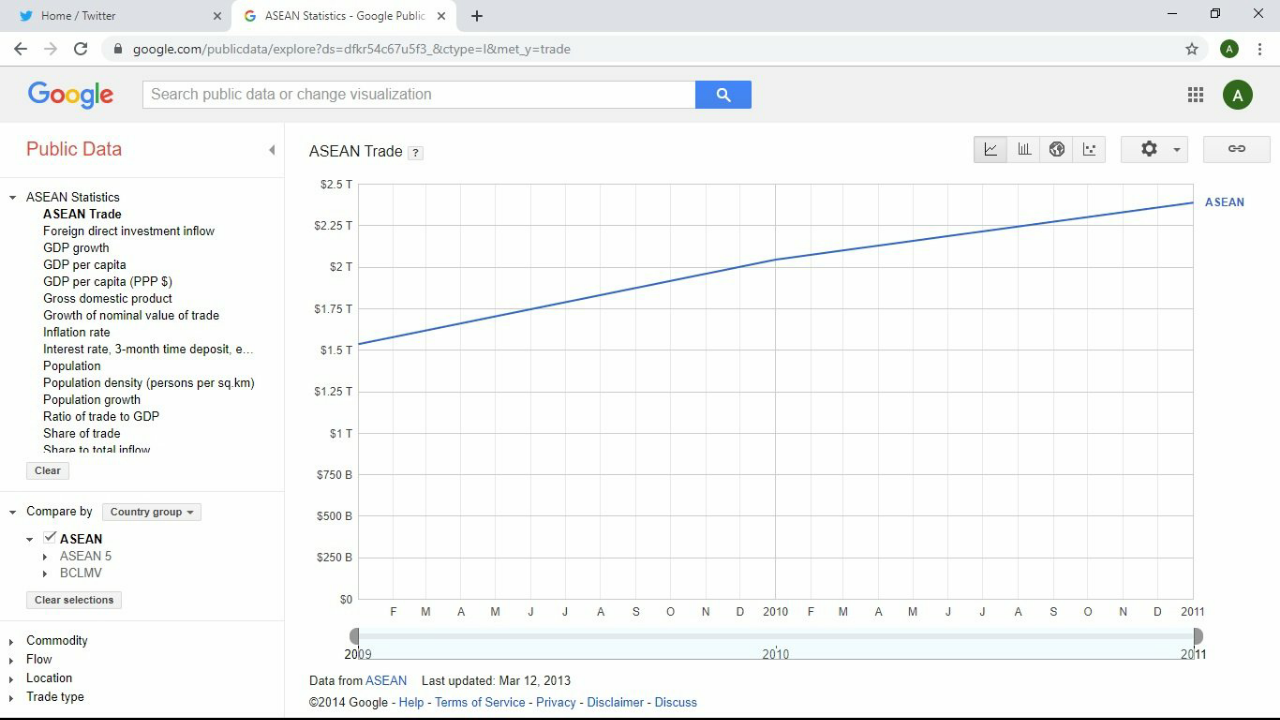This screenshot has width=1280, height=720.
Task: Open chart settings gear menu
Action: (x=1154, y=149)
